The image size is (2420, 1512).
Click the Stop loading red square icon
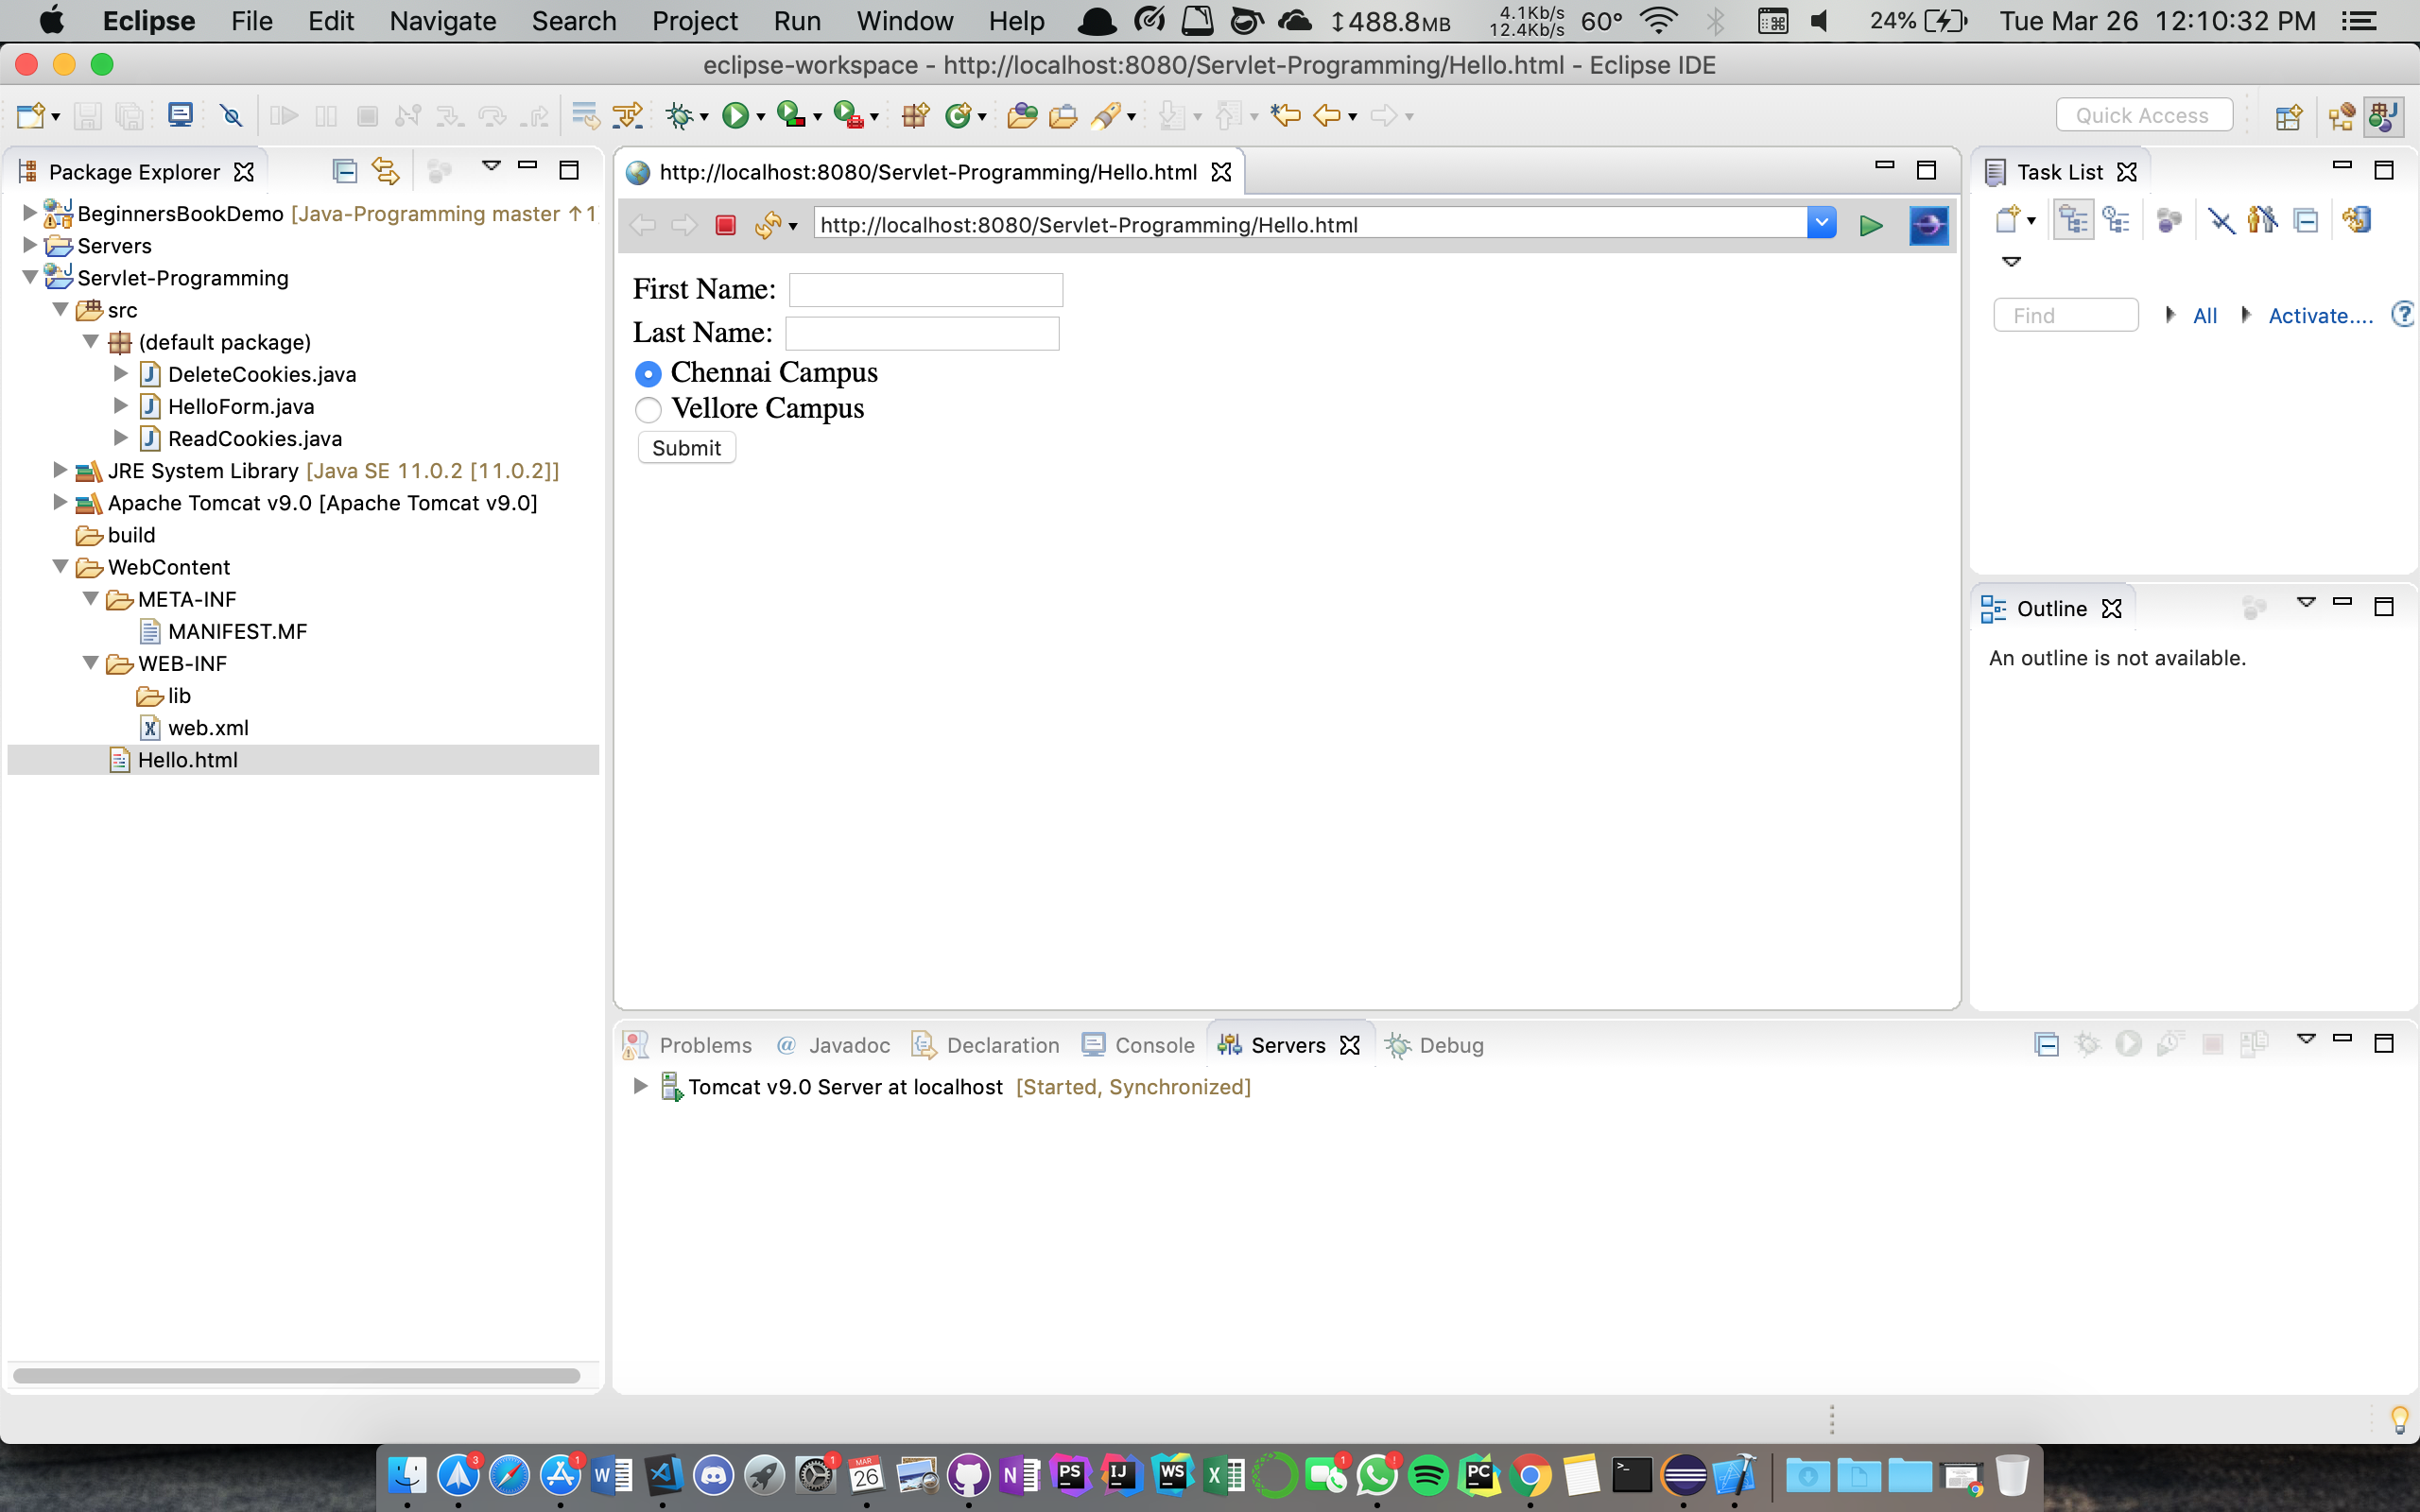[726, 225]
